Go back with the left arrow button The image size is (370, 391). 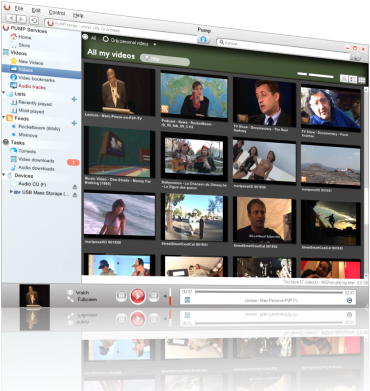[x=12, y=18]
